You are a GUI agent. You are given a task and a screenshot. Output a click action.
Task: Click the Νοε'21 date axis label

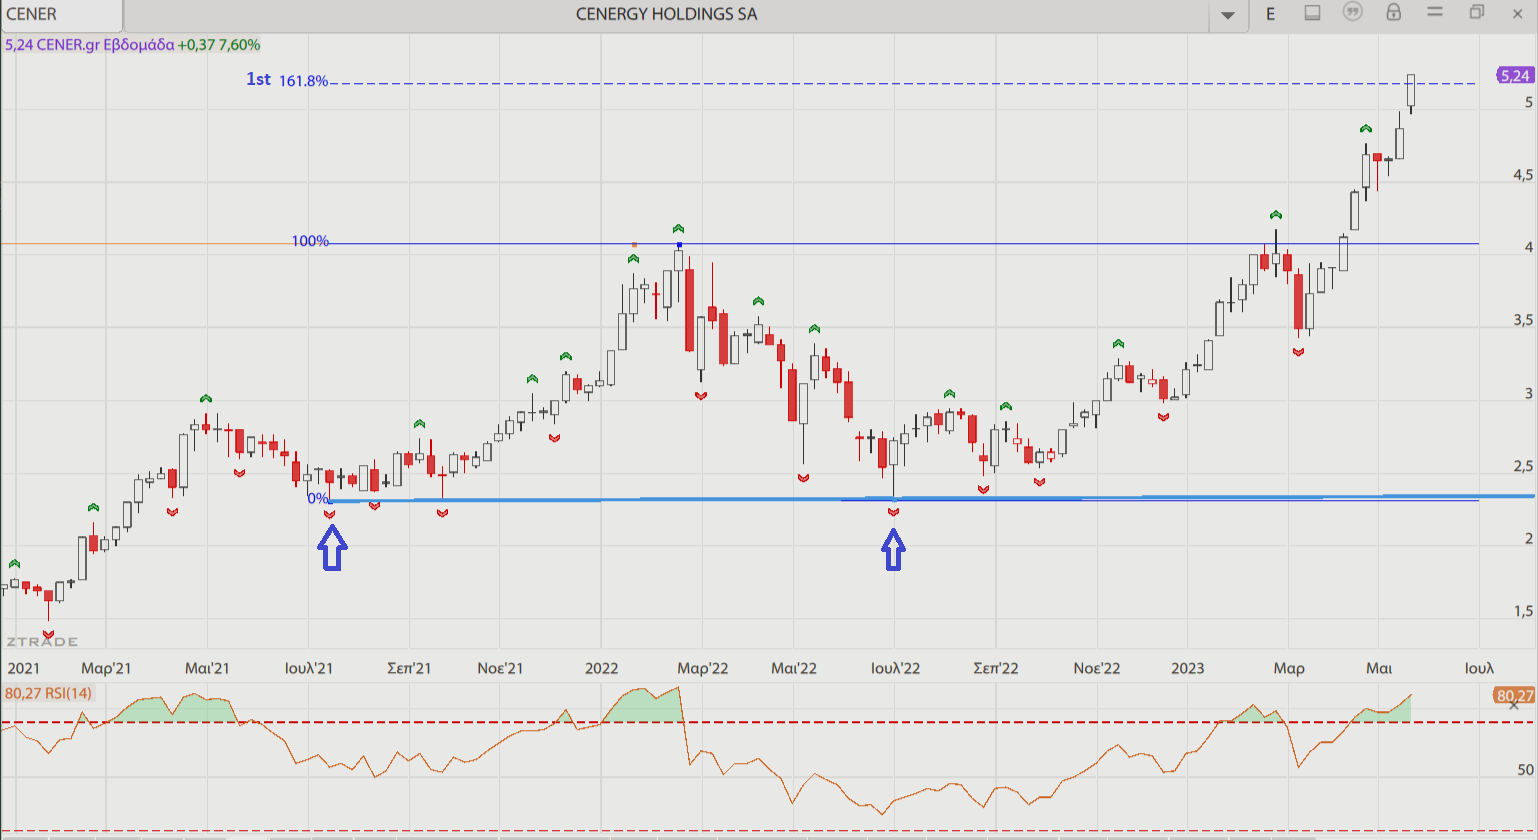(501, 668)
